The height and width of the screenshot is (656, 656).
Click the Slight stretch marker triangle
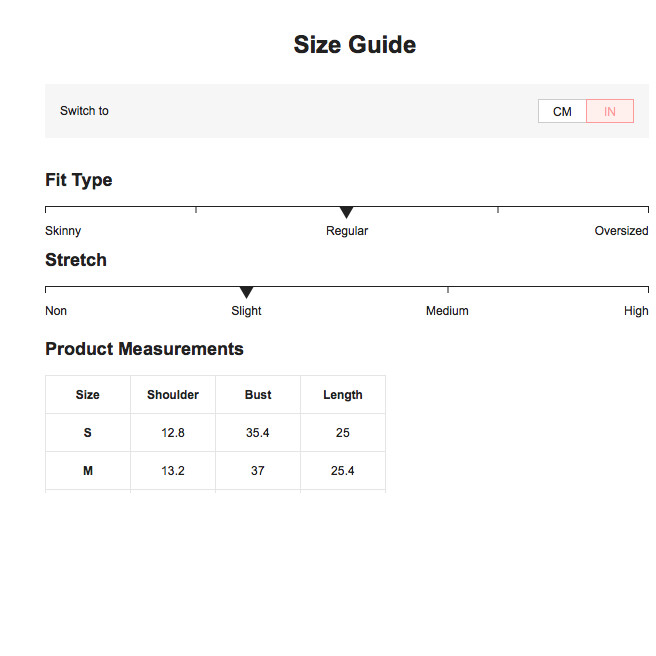click(x=246, y=292)
